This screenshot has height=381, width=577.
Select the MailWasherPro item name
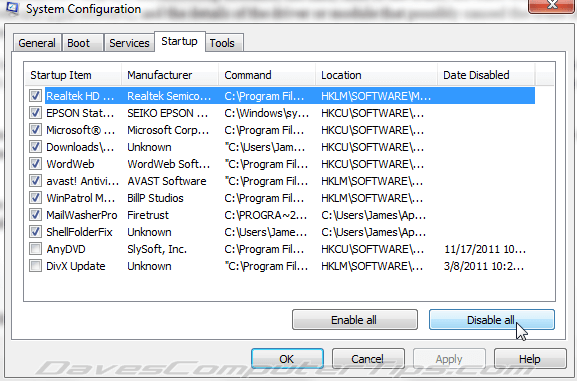pos(82,215)
